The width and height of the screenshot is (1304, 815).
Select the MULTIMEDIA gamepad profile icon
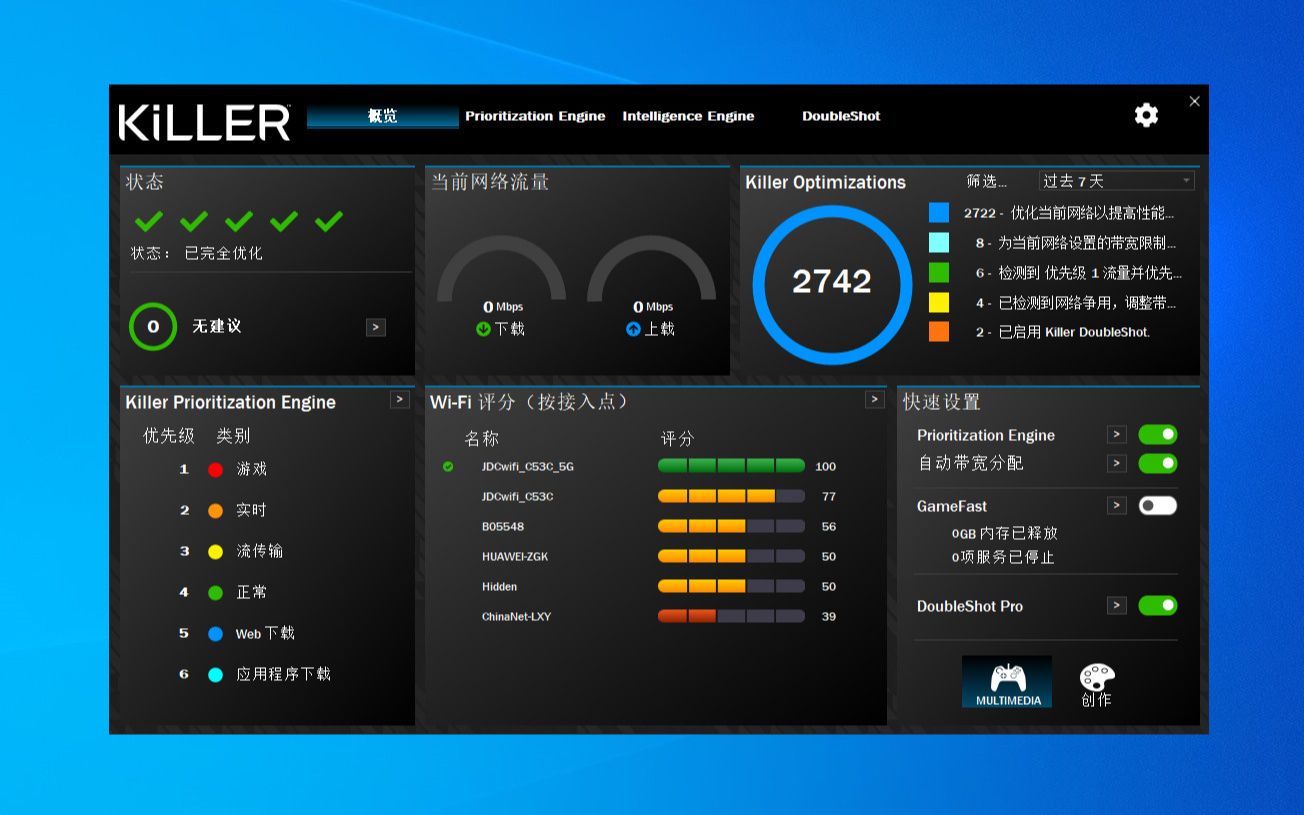tap(1007, 681)
